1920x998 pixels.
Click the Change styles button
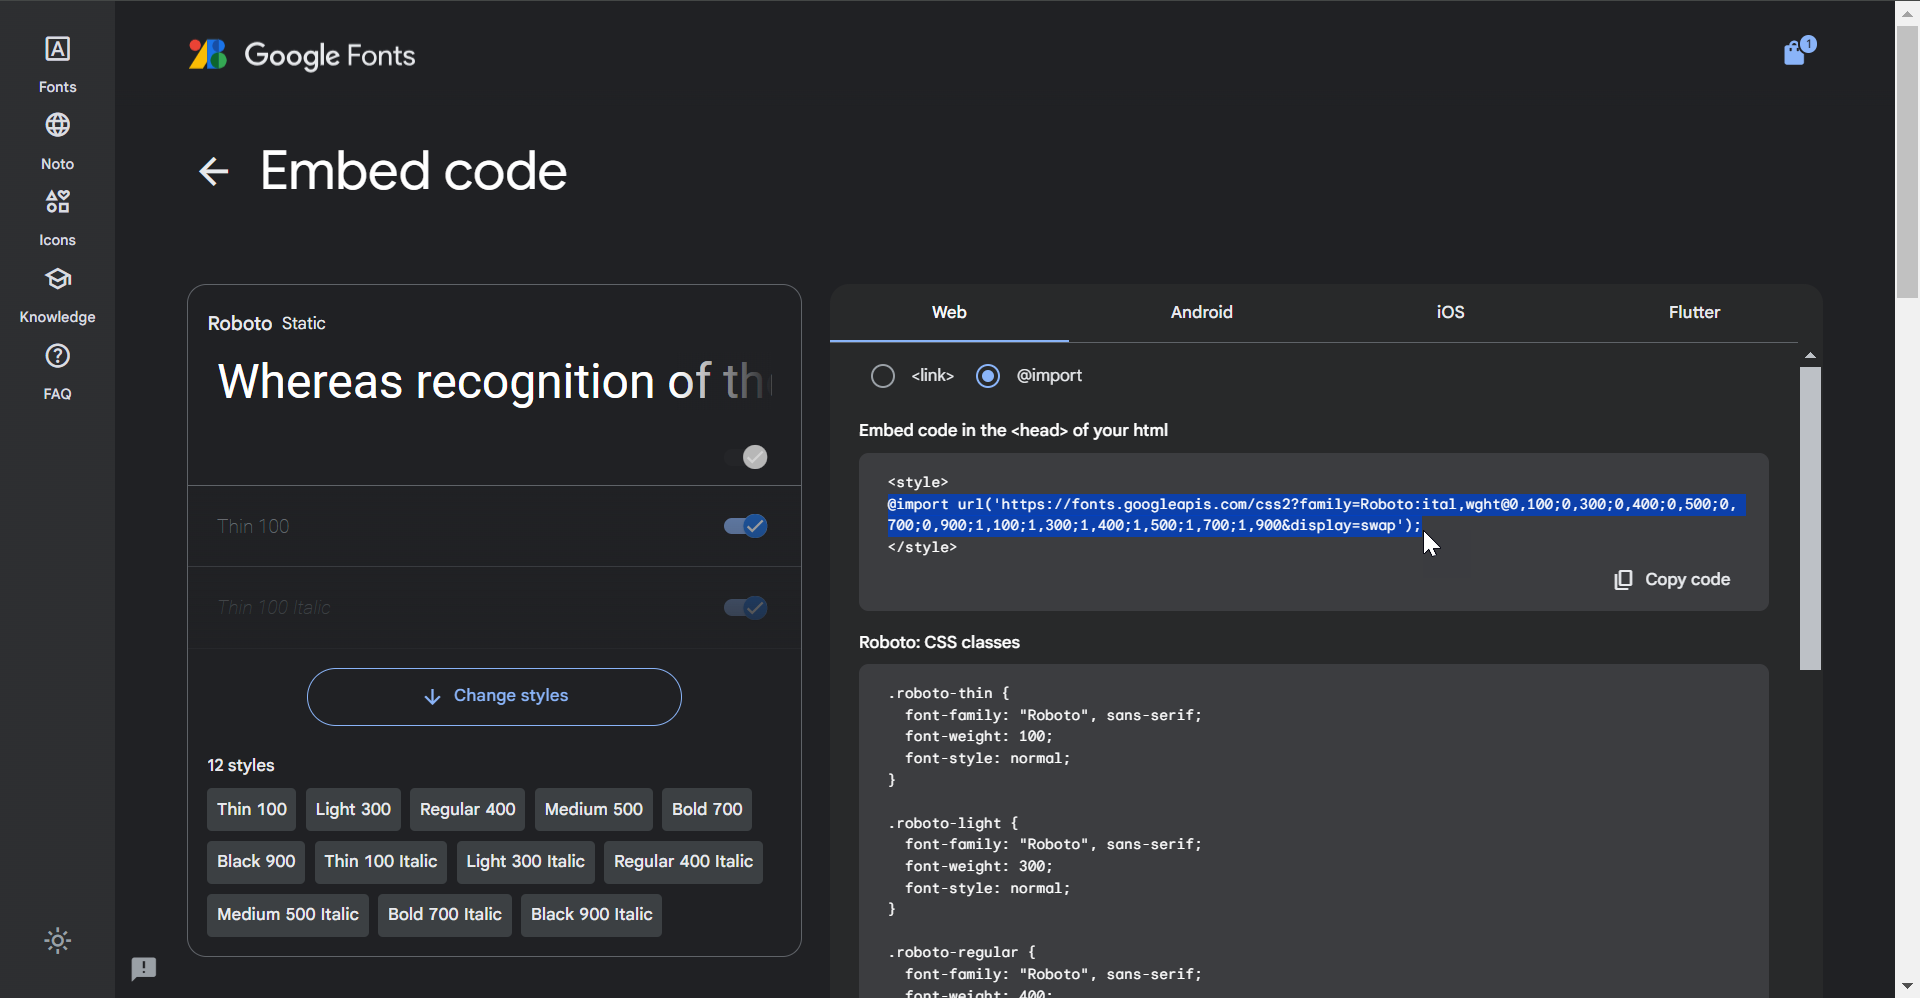click(494, 696)
